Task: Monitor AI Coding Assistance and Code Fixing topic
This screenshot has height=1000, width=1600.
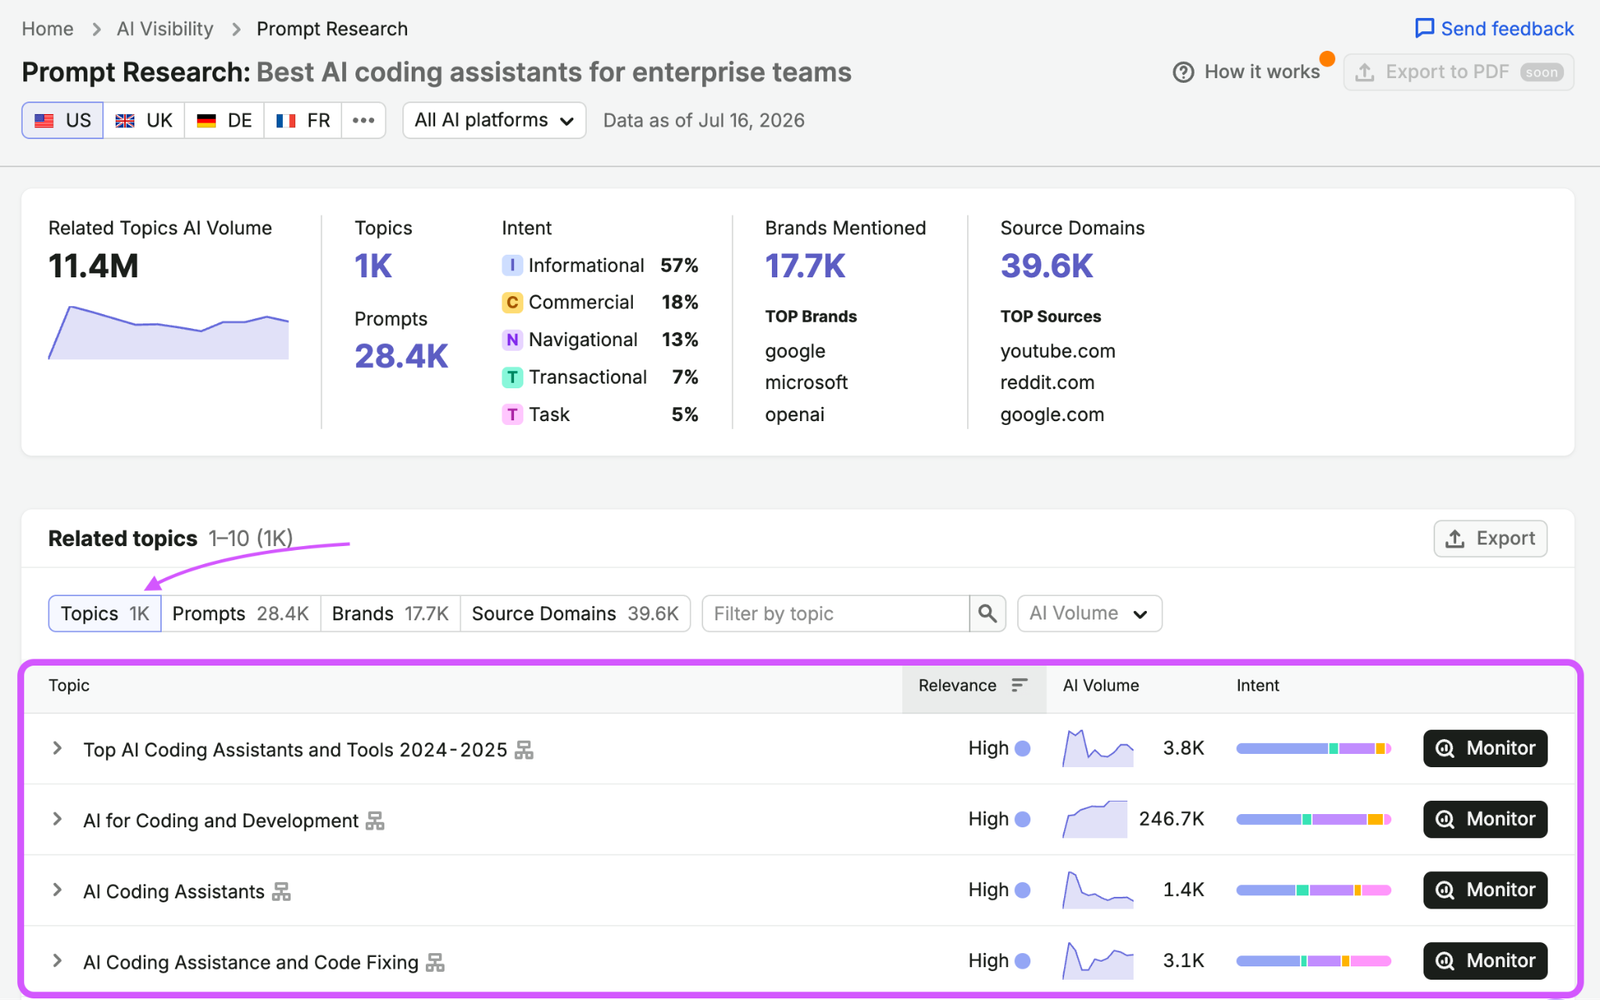Action: pyautogui.click(x=1485, y=961)
